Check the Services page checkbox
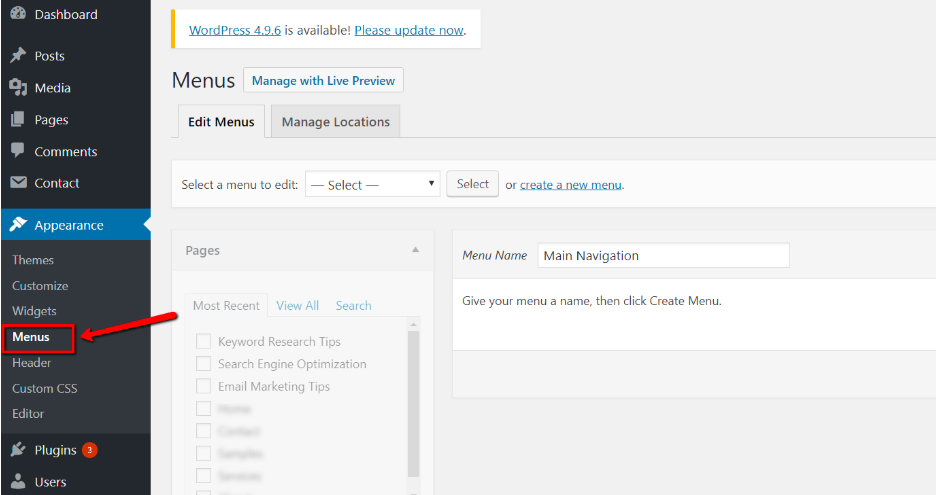 (204, 475)
